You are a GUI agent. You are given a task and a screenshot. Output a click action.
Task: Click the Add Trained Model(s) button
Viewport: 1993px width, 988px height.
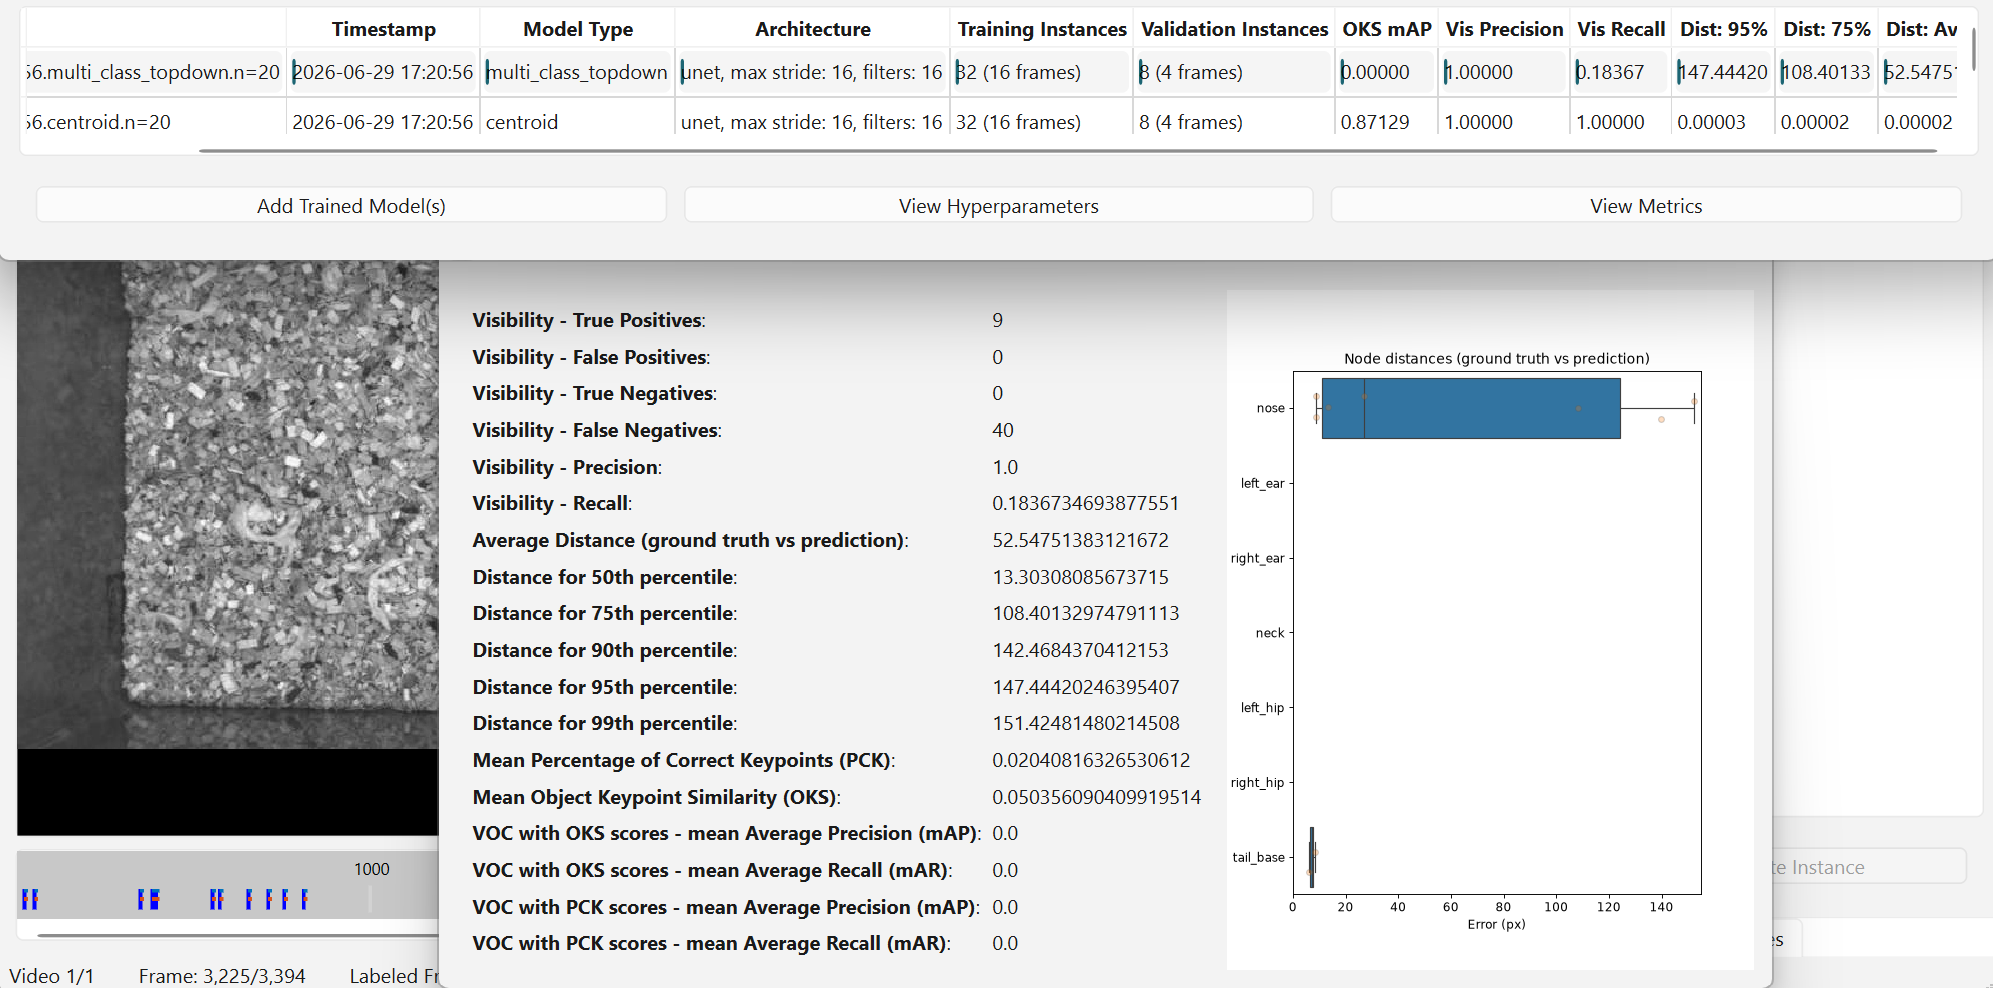coord(351,206)
